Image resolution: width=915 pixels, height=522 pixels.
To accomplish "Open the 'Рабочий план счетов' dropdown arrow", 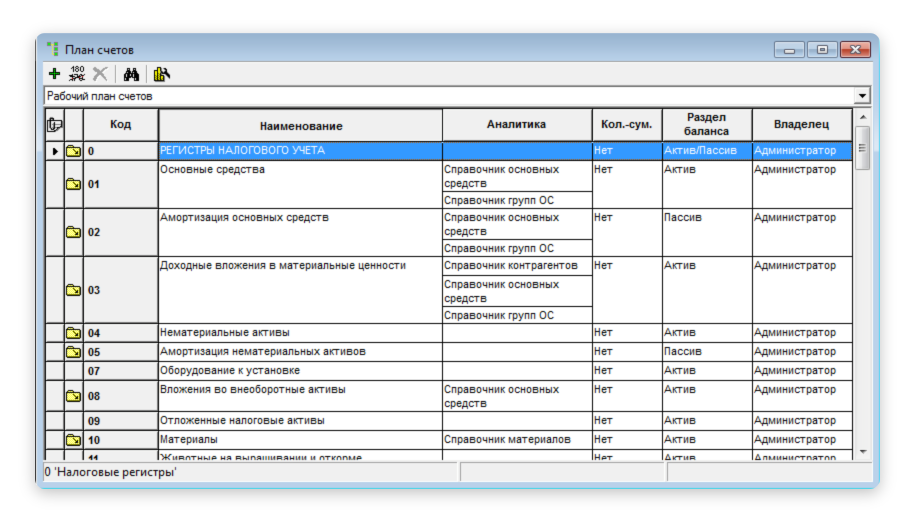I will coord(862,96).
